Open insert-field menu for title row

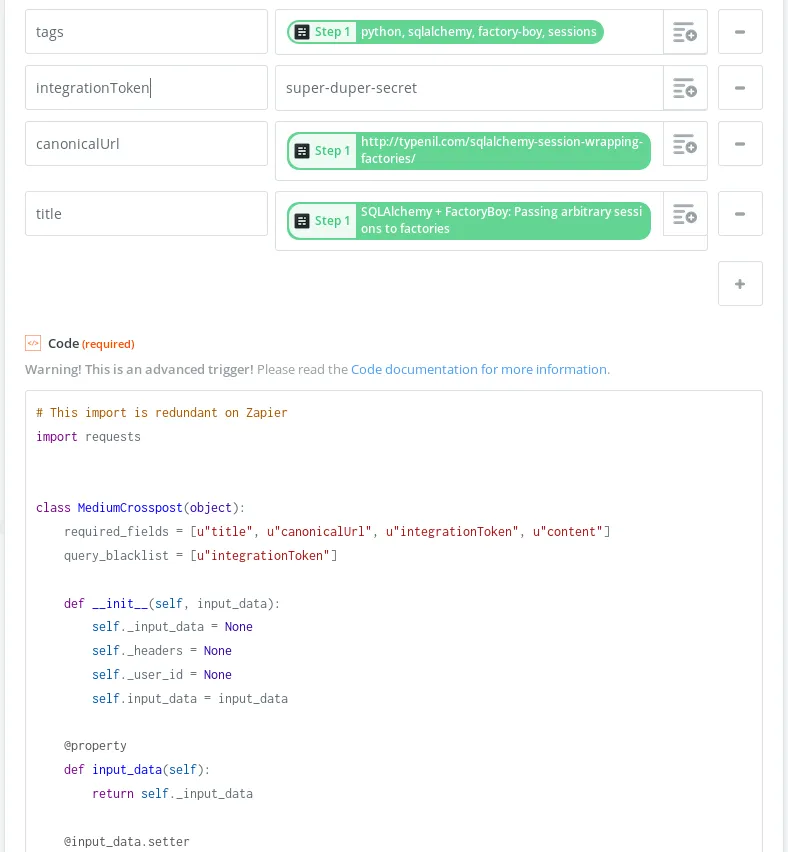[x=685, y=214]
